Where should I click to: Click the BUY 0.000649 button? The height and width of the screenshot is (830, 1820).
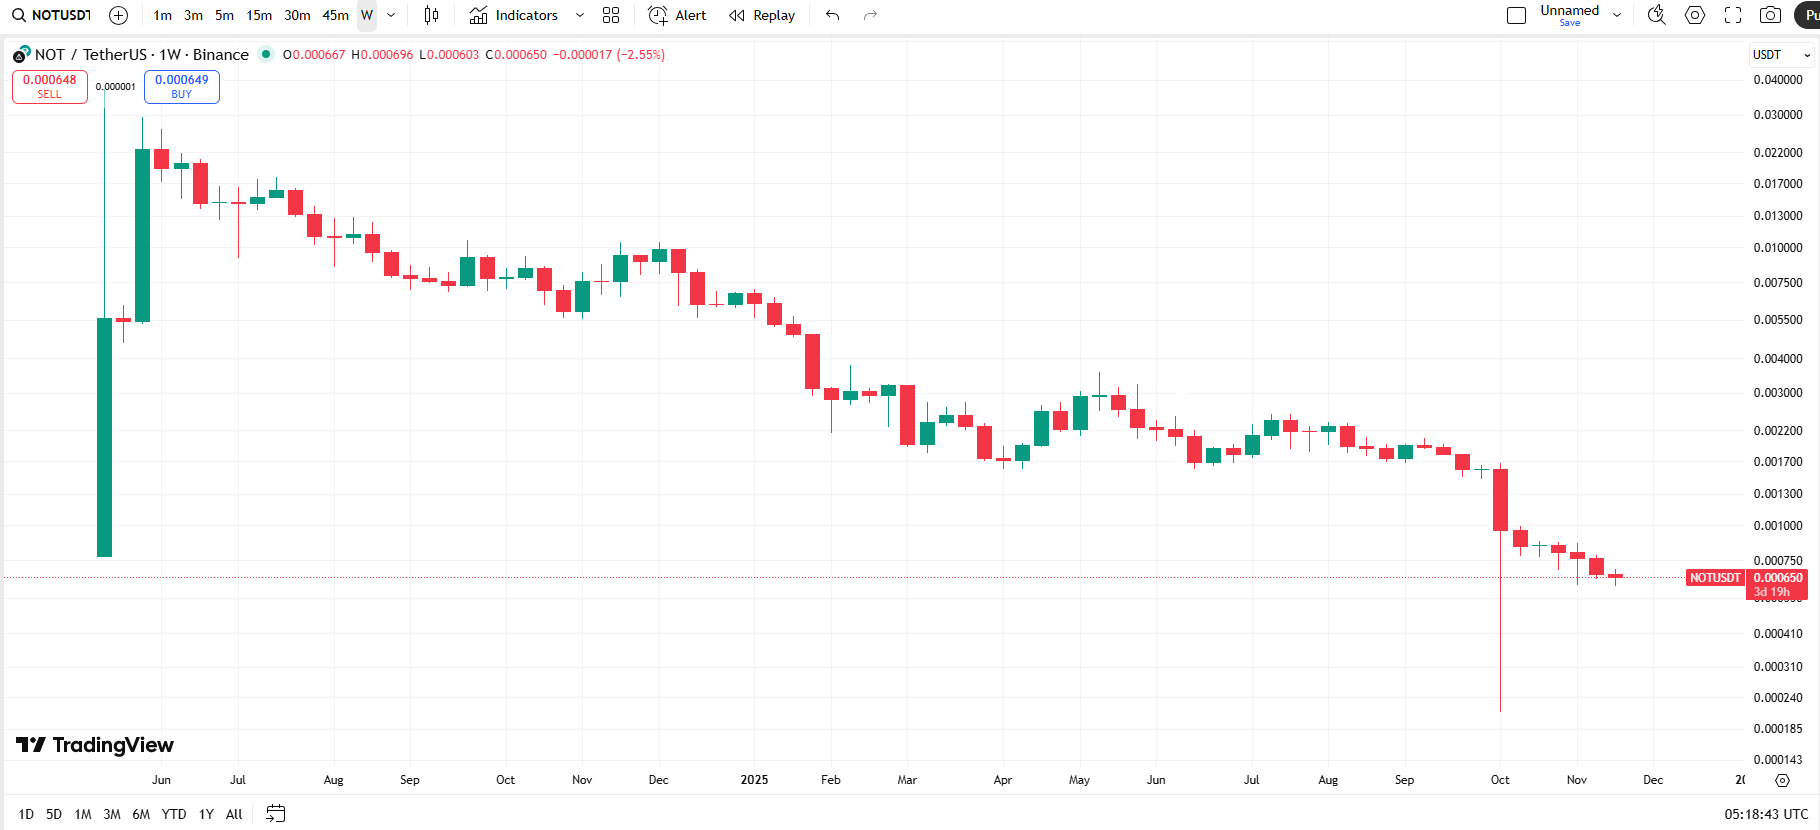click(x=182, y=87)
